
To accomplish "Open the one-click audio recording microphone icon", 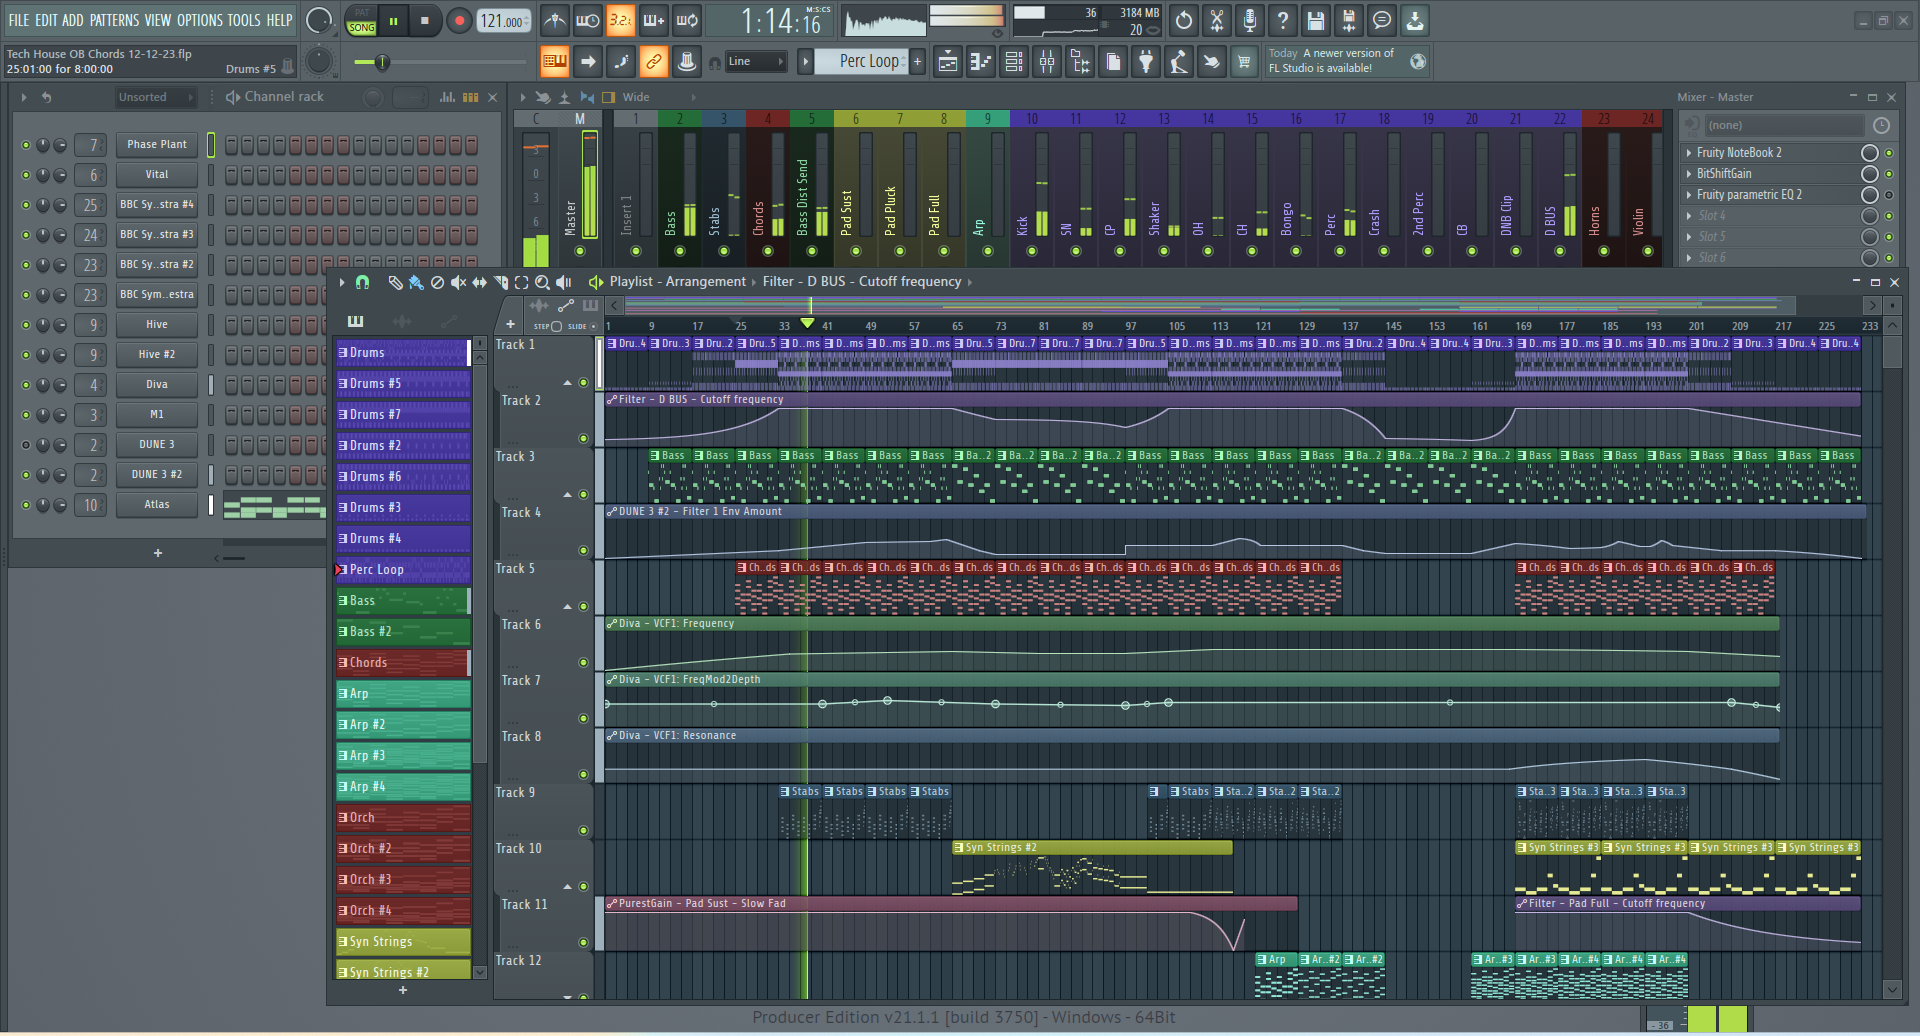I will coord(1249,20).
